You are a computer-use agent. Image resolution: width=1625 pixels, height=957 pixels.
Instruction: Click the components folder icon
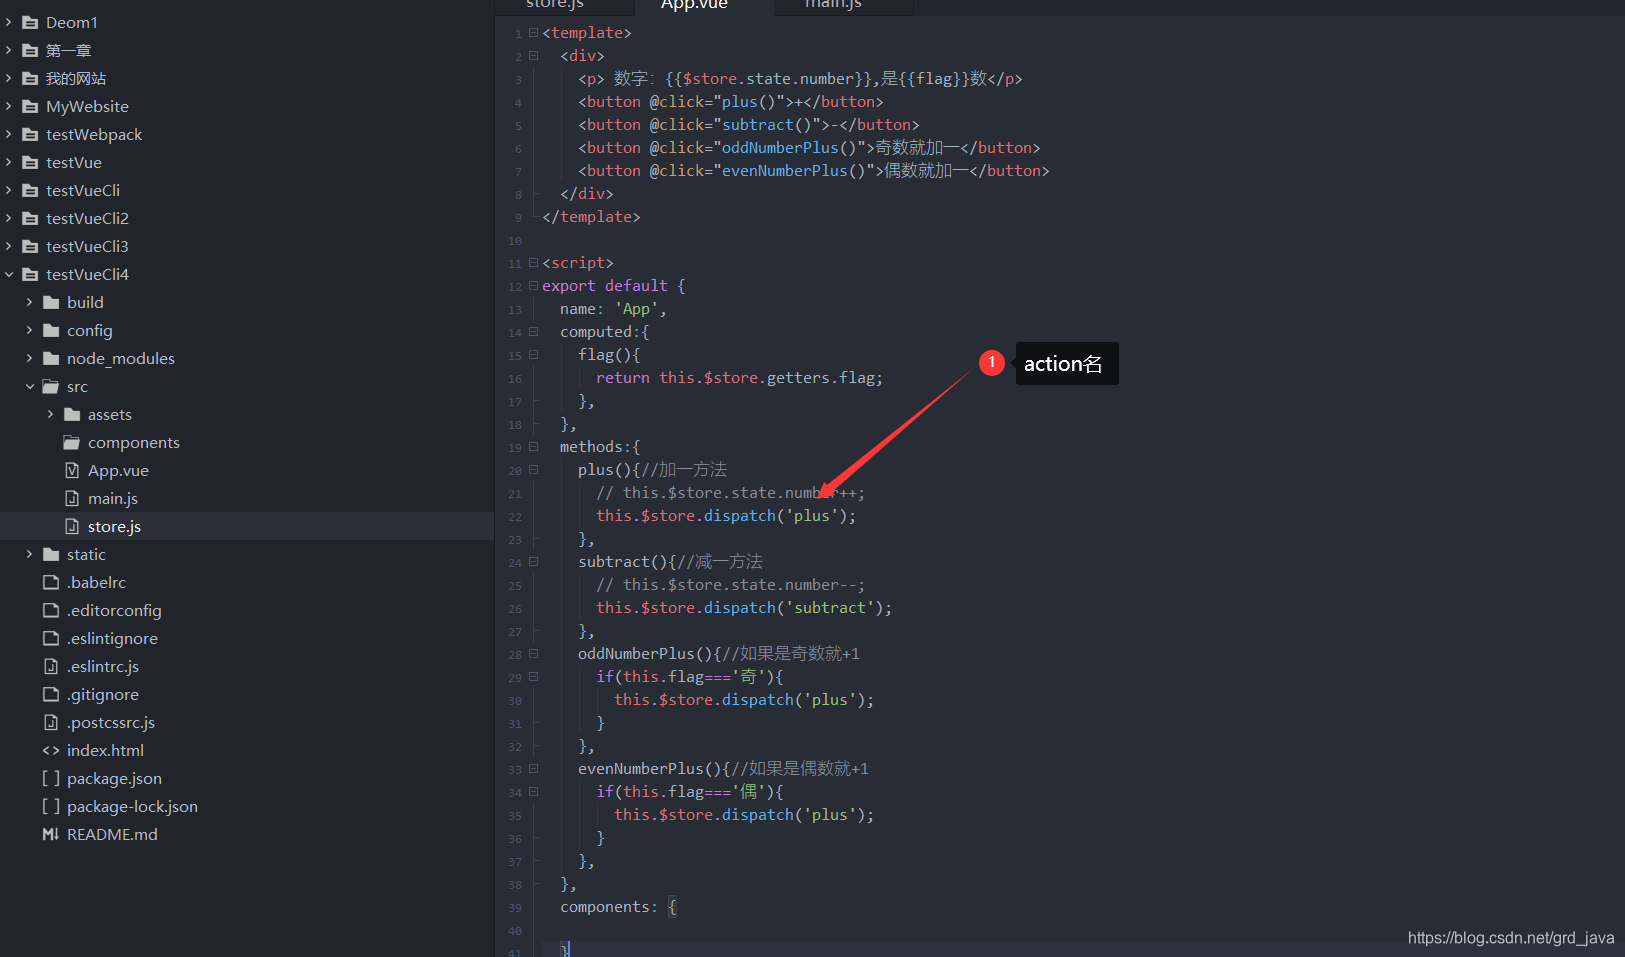coord(72,442)
